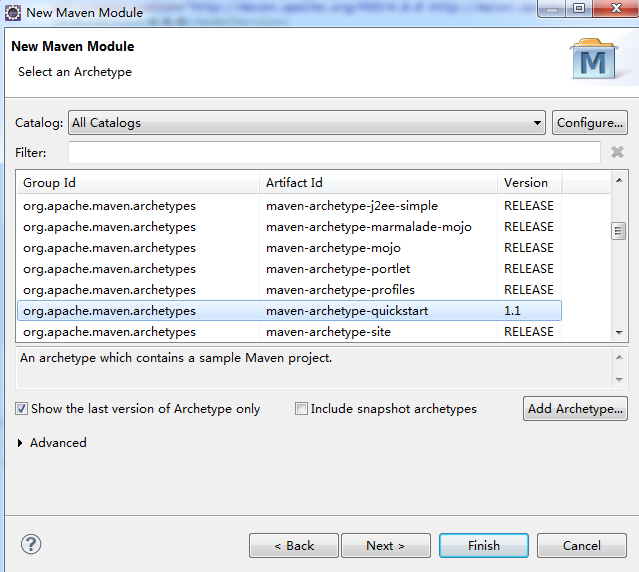
Task: Sort by the Version column header
Action: (529, 183)
